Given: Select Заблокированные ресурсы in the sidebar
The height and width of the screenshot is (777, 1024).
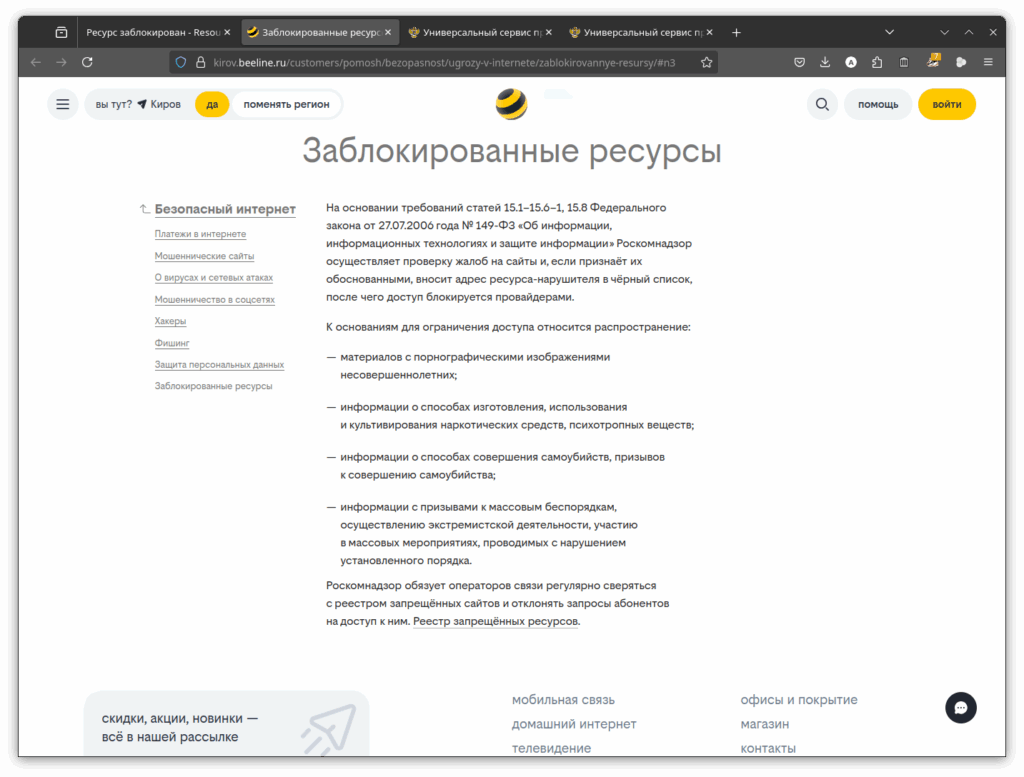Looking at the screenshot, I should click(214, 386).
